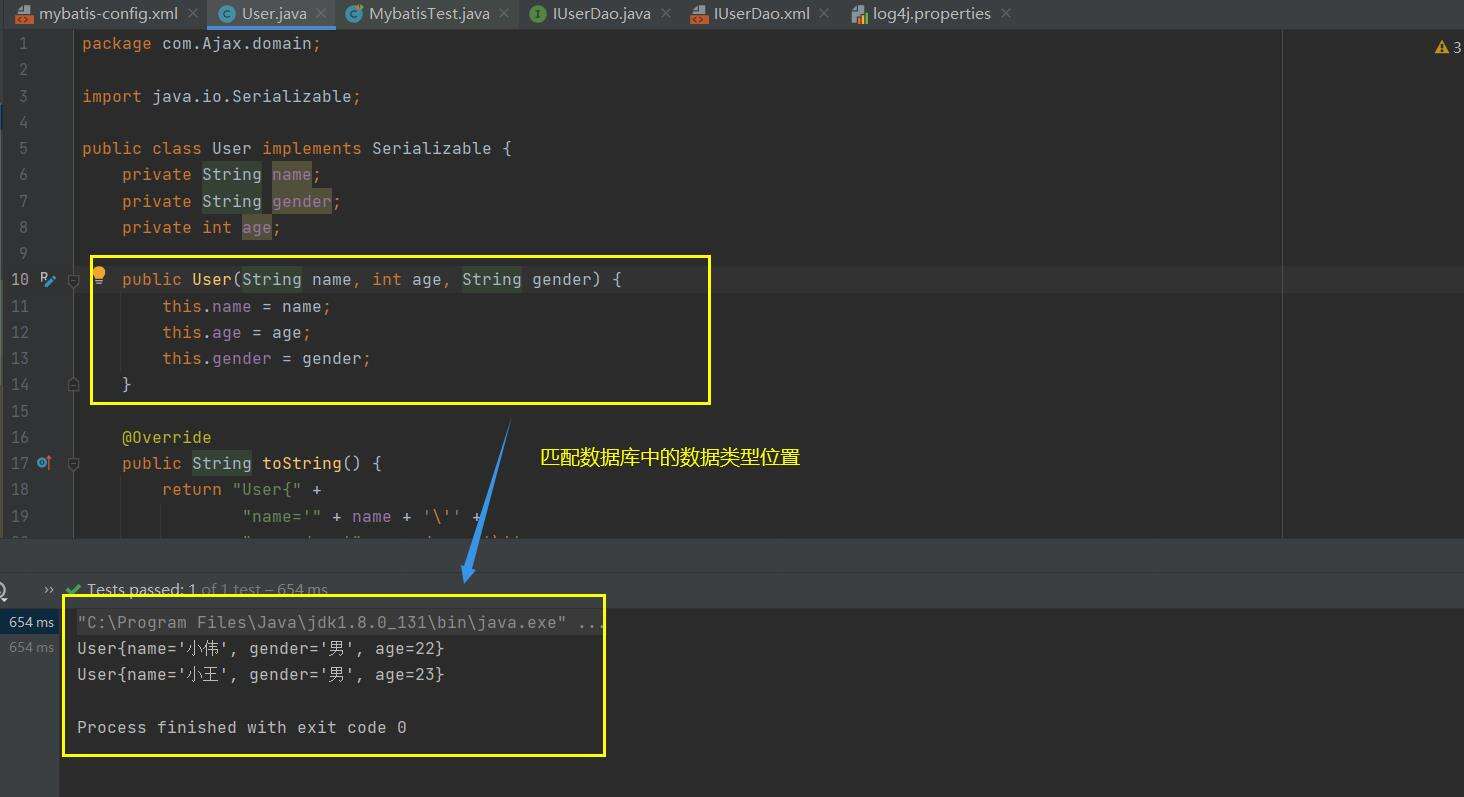
Task: Click fold end marker on line 14
Action: [73, 384]
